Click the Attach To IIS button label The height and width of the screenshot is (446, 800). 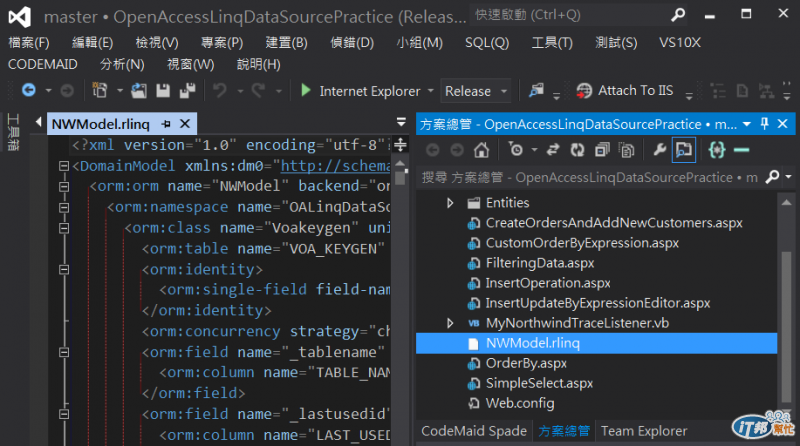pyautogui.click(x=635, y=91)
